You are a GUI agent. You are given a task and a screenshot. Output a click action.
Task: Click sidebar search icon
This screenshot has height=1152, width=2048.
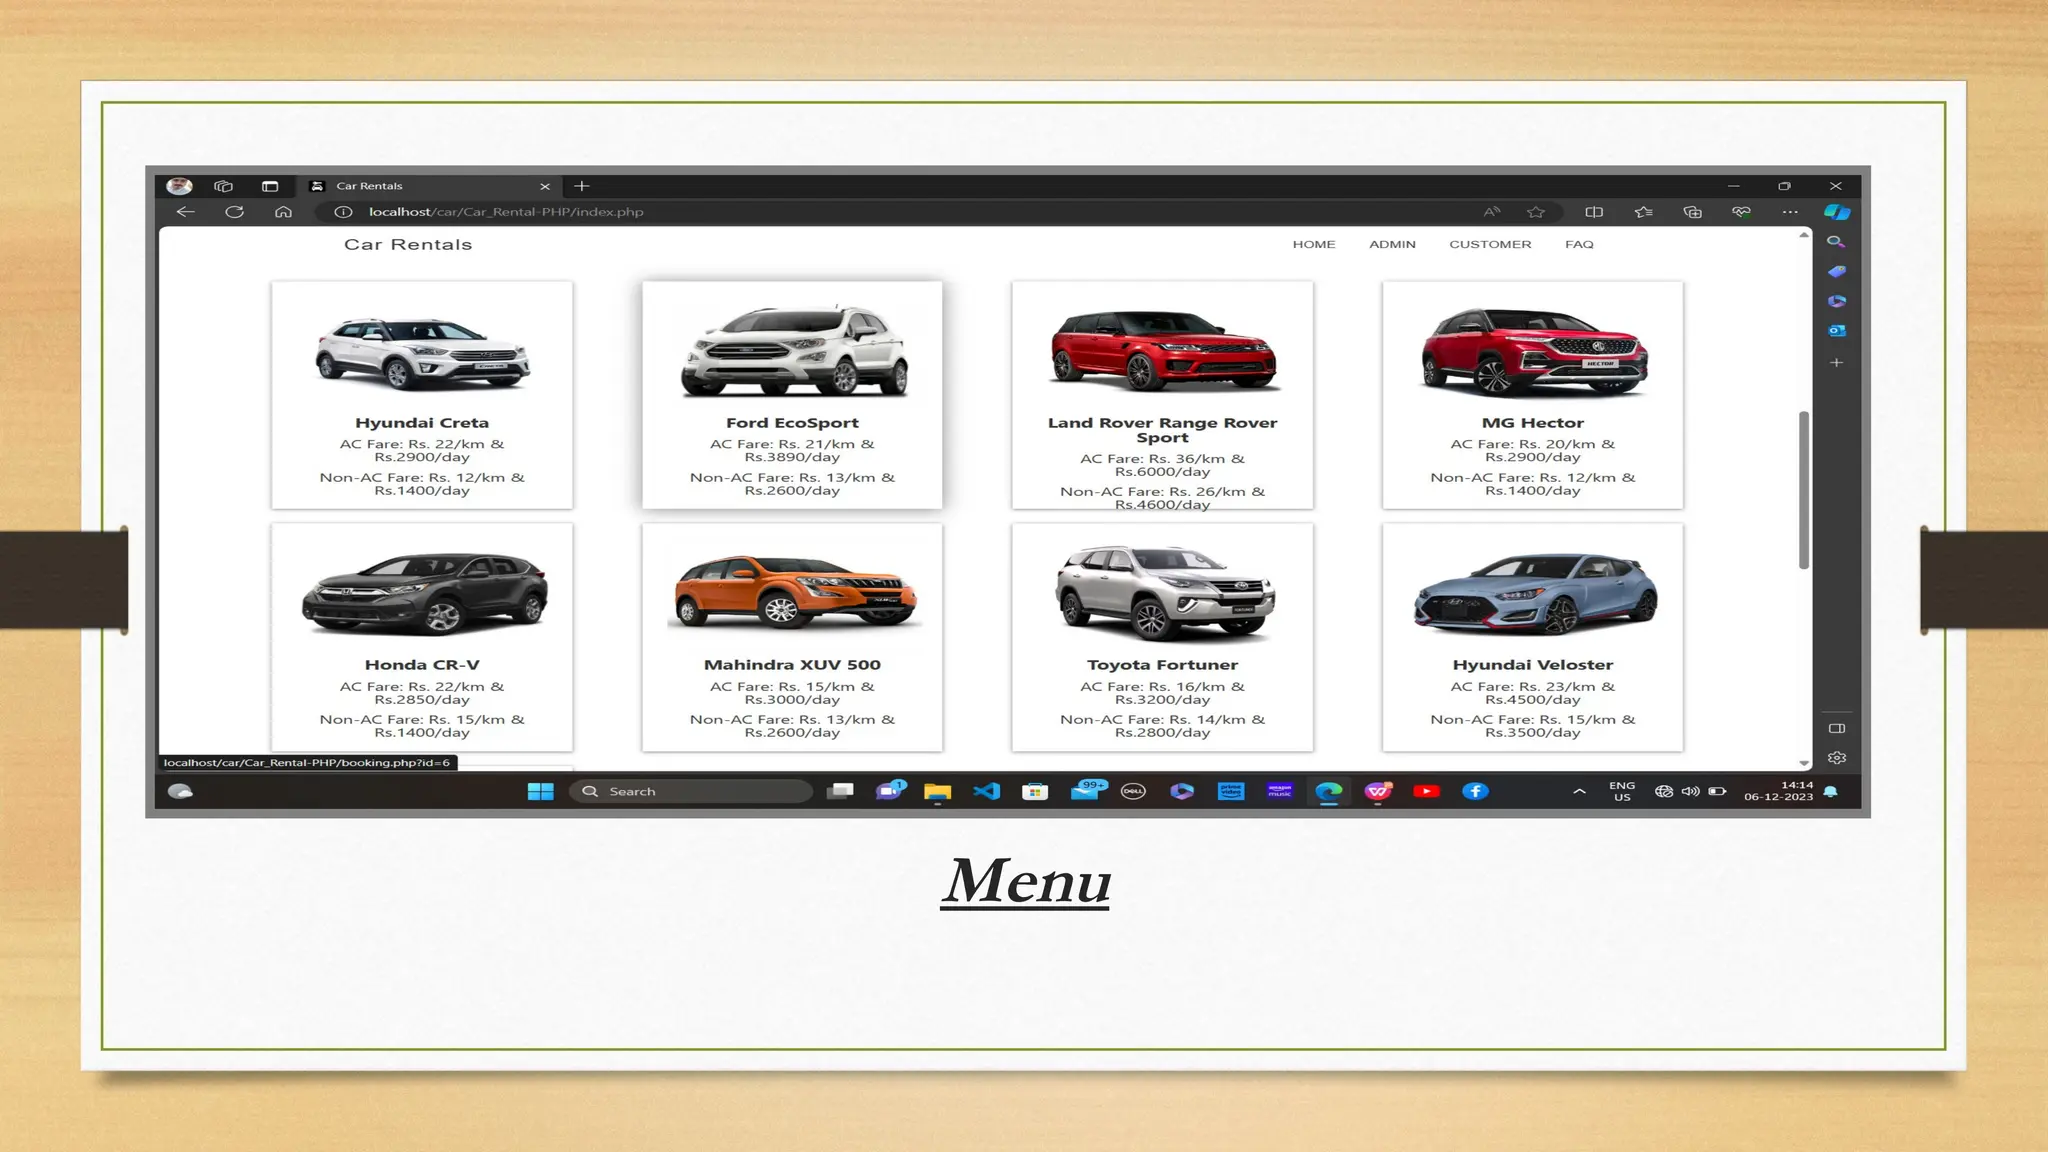(1836, 242)
